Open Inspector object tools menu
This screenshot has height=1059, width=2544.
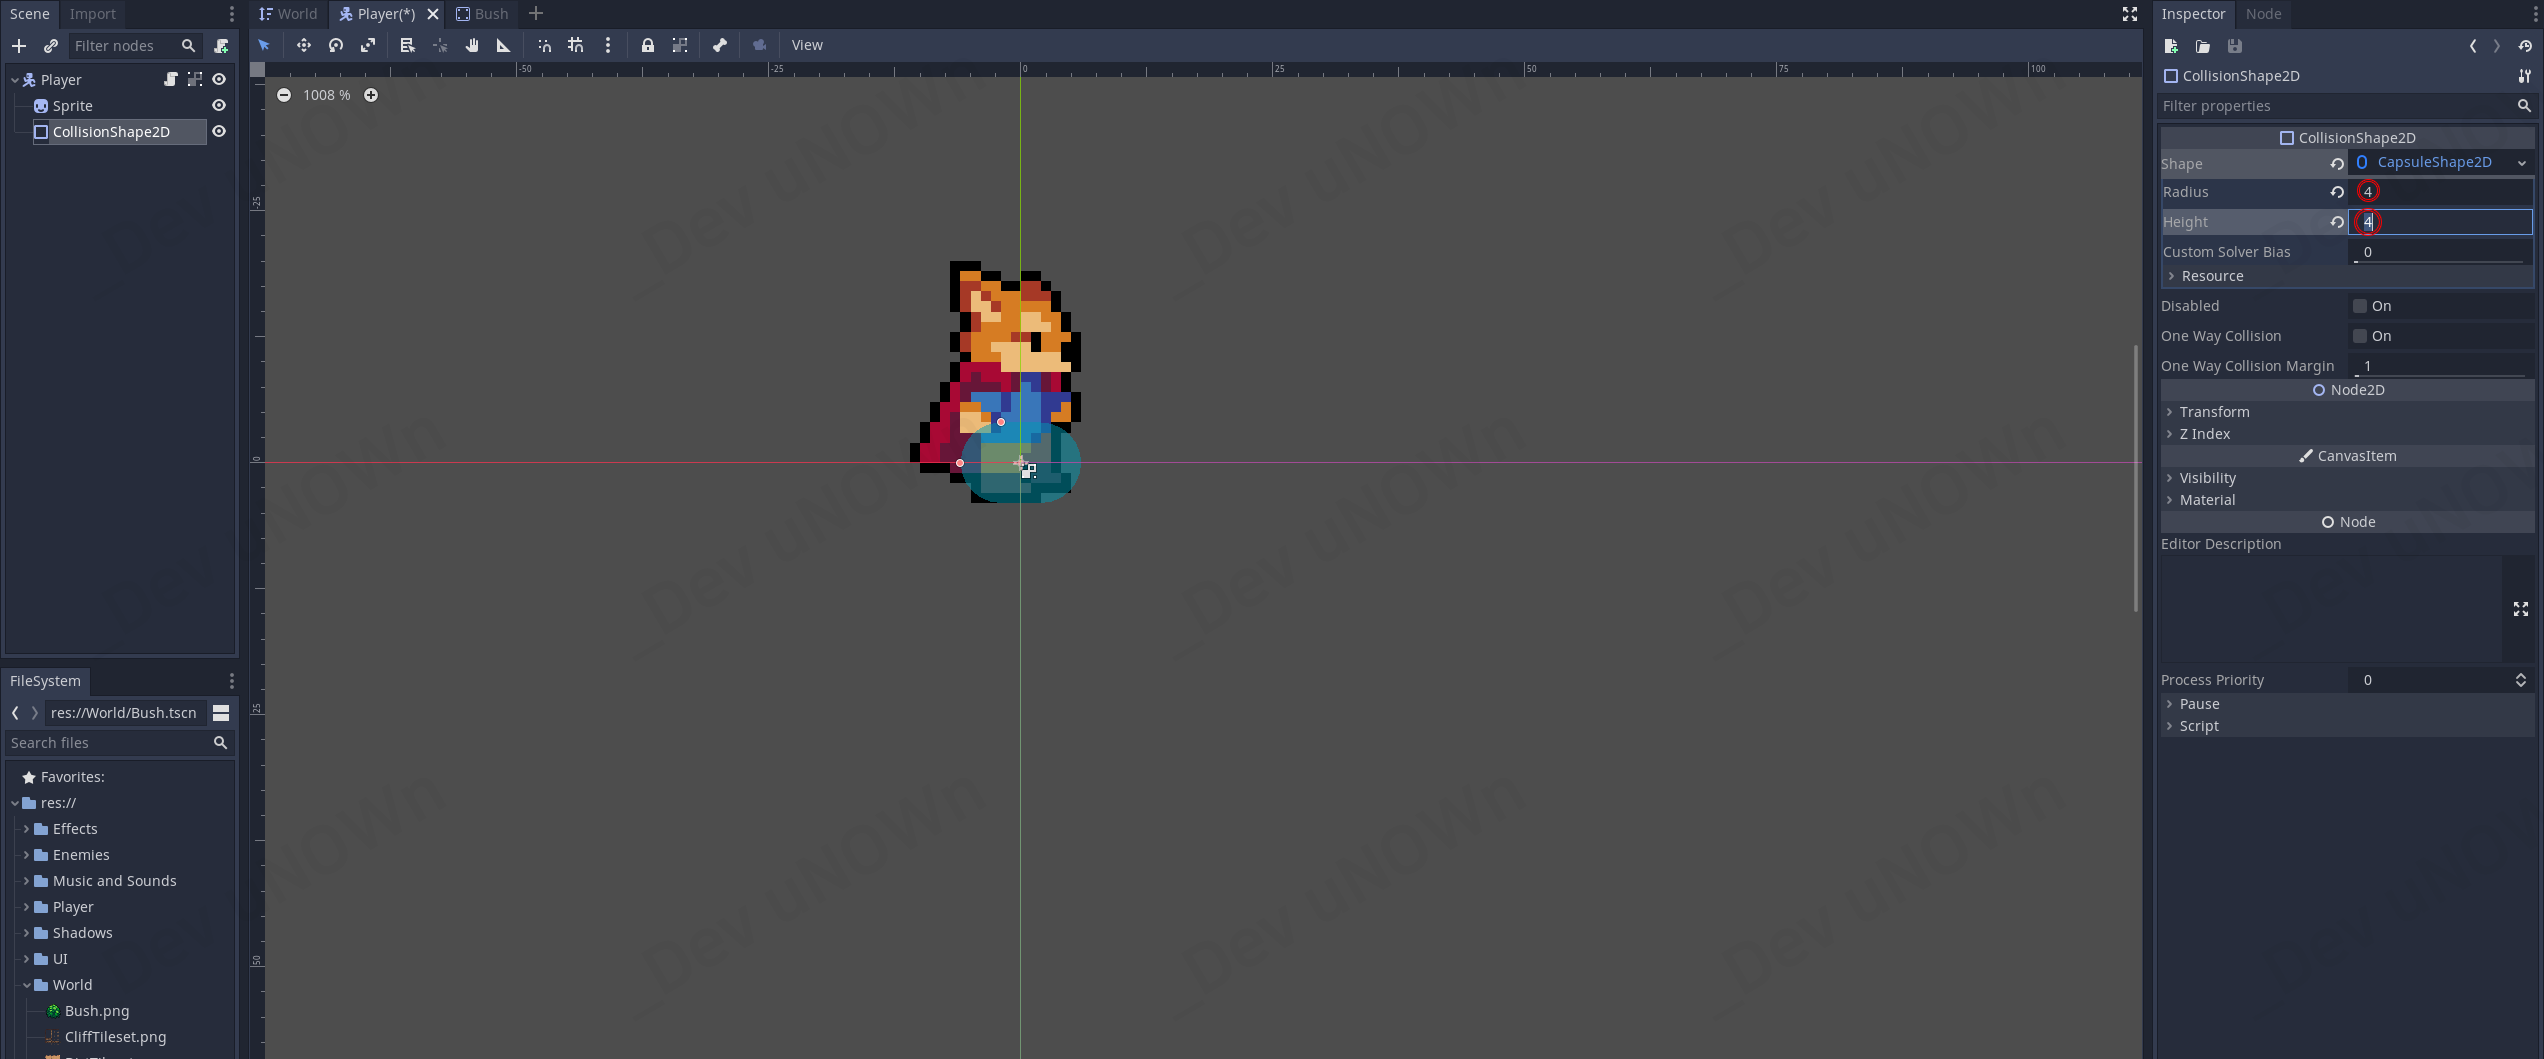click(2525, 76)
